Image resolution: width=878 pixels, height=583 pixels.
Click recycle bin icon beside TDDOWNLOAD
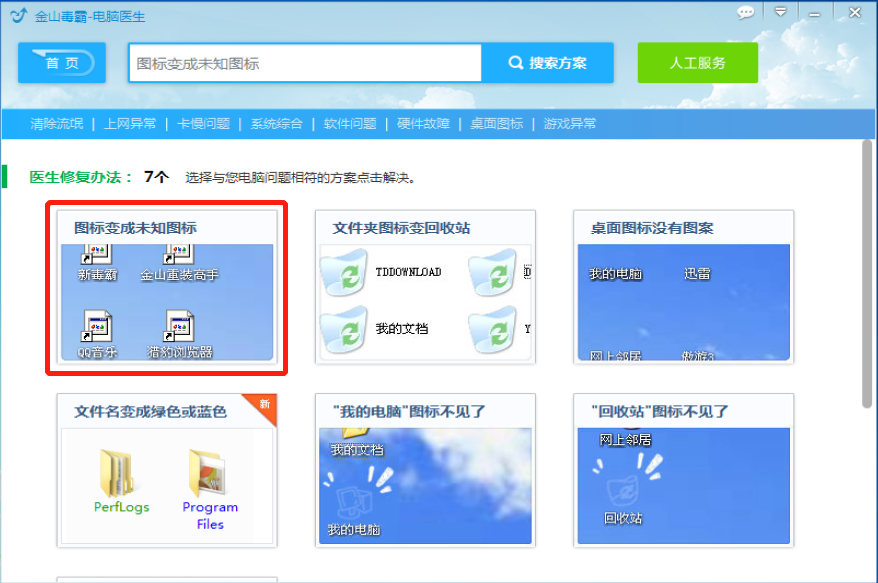[x=343, y=273]
